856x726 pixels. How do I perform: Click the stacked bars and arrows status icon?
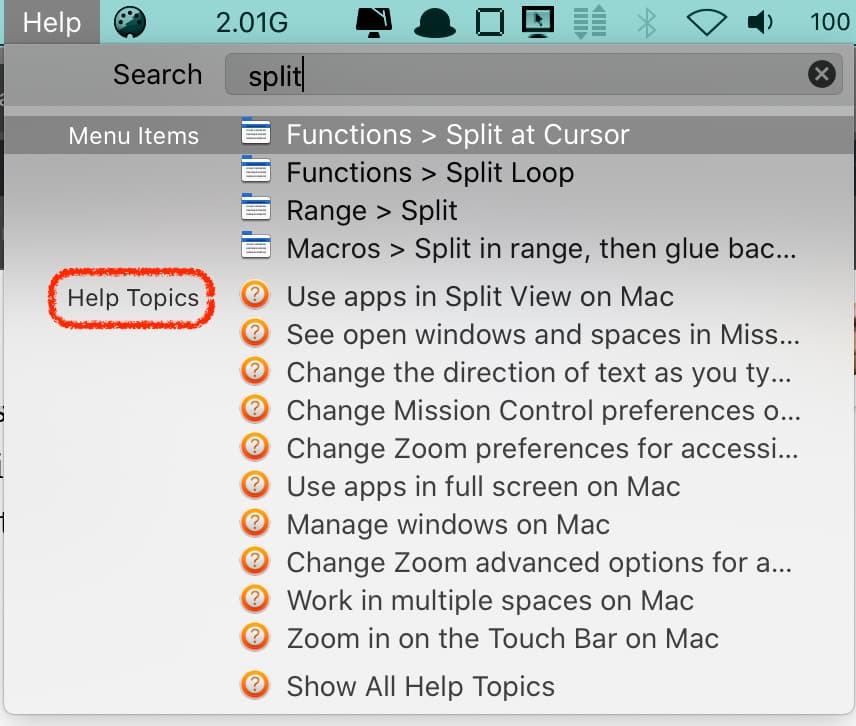point(591,22)
